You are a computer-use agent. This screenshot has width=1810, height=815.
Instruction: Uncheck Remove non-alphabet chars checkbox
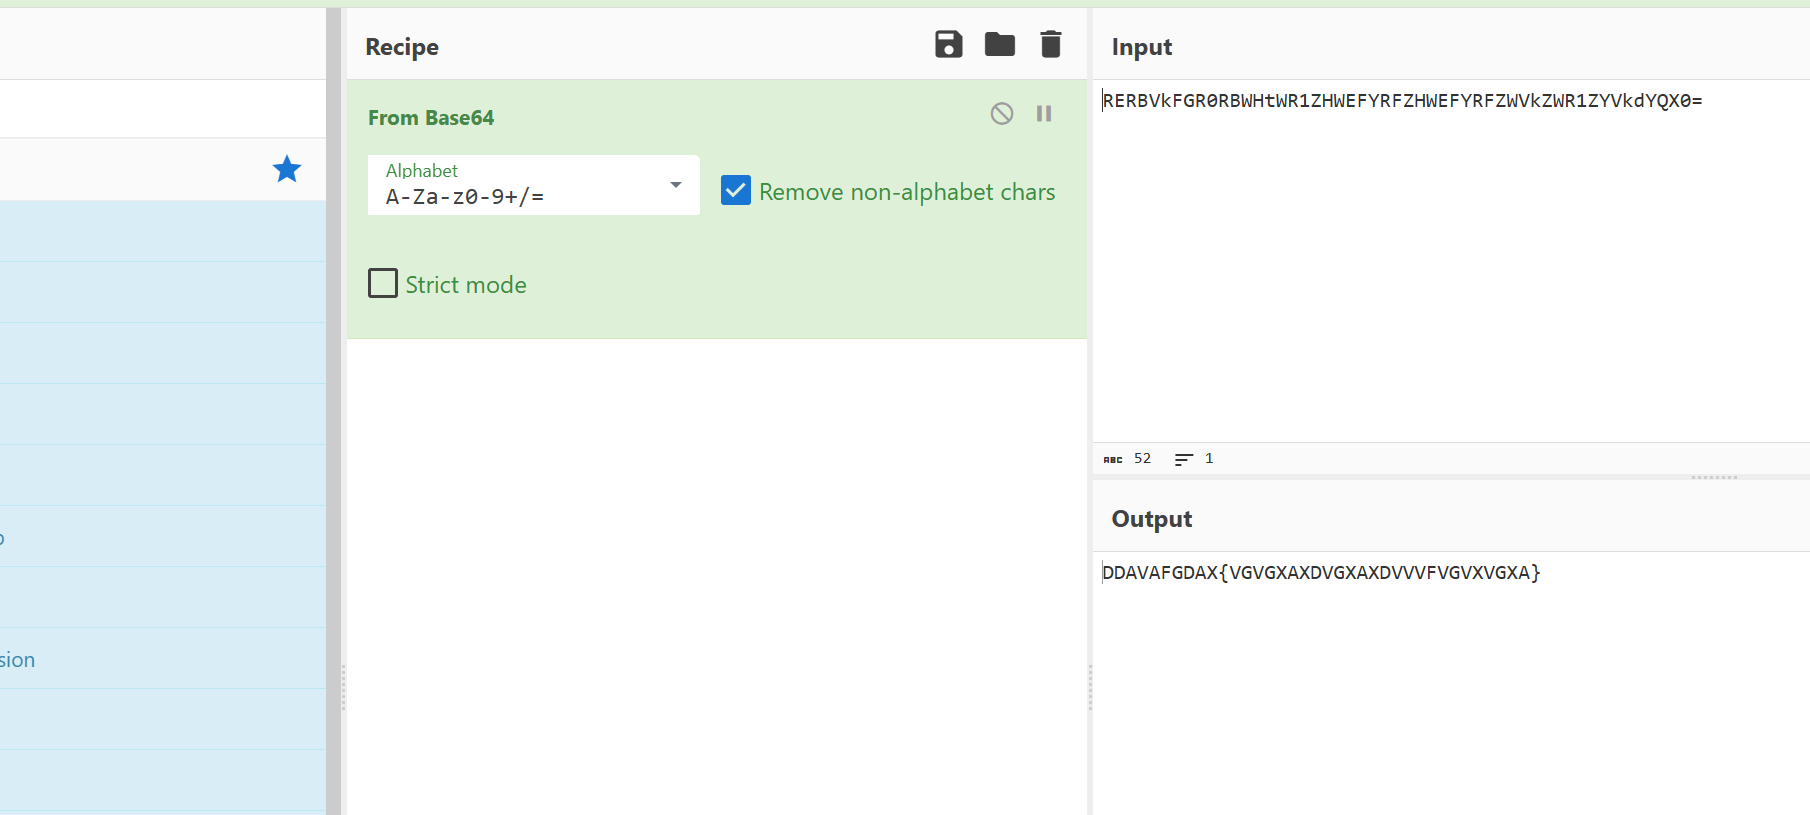click(736, 191)
